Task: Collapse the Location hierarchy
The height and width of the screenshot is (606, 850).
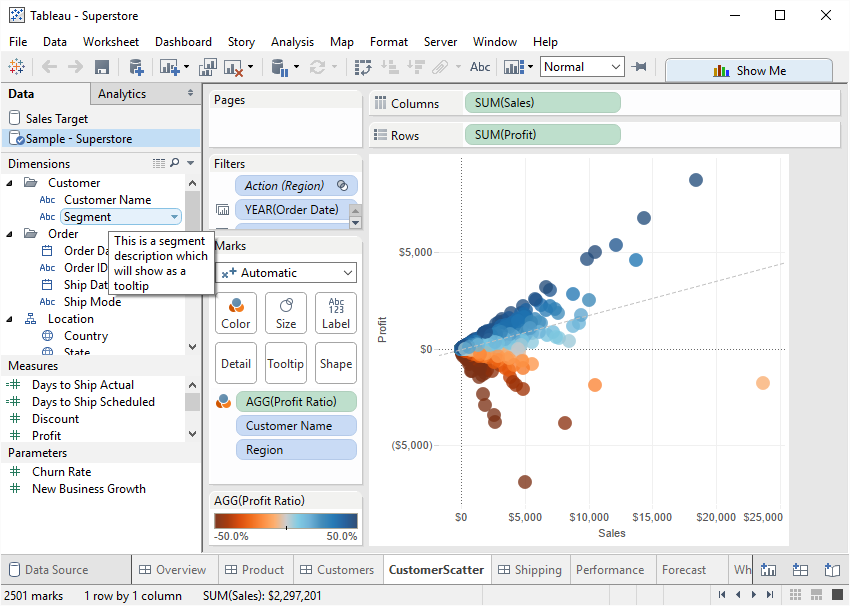Action: point(9,319)
